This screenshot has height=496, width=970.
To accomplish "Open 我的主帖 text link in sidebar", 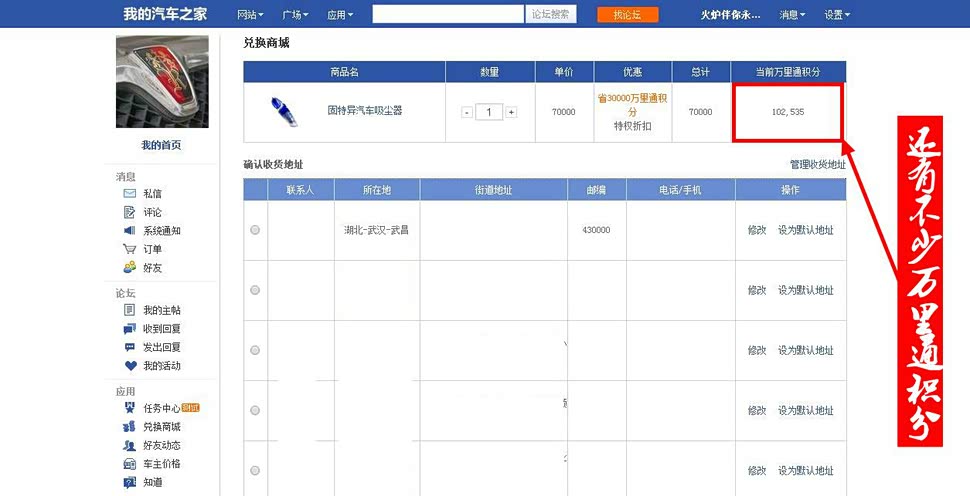I will click(x=162, y=310).
